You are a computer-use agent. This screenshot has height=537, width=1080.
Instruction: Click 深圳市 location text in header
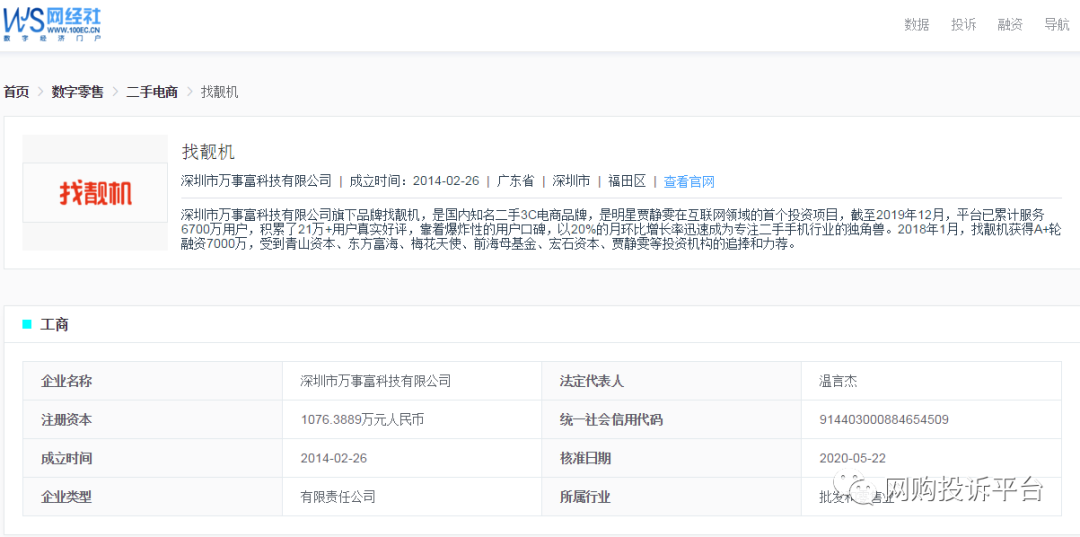(x=571, y=182)
